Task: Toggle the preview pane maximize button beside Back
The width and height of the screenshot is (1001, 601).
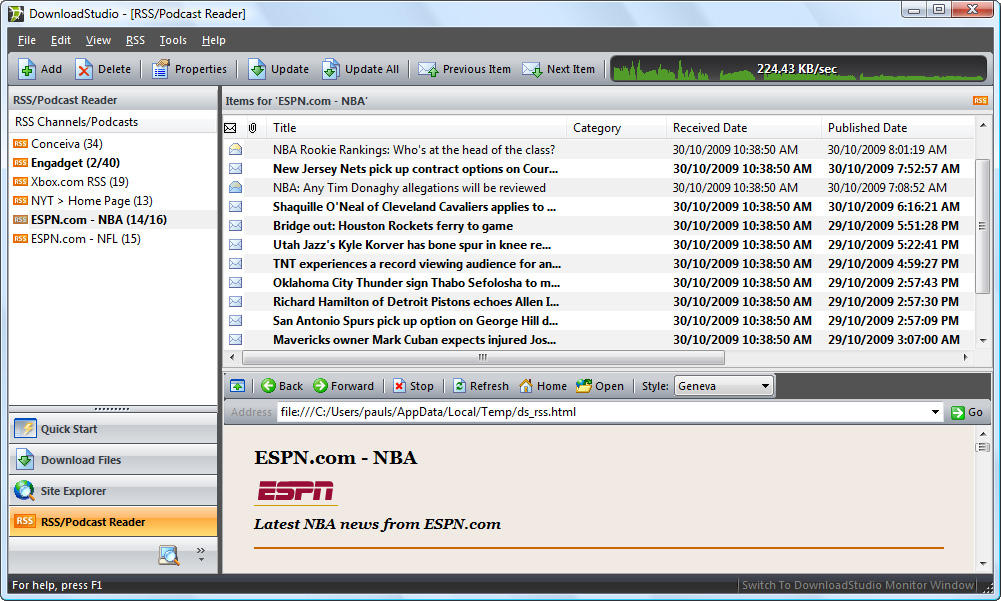Action: 237,386
